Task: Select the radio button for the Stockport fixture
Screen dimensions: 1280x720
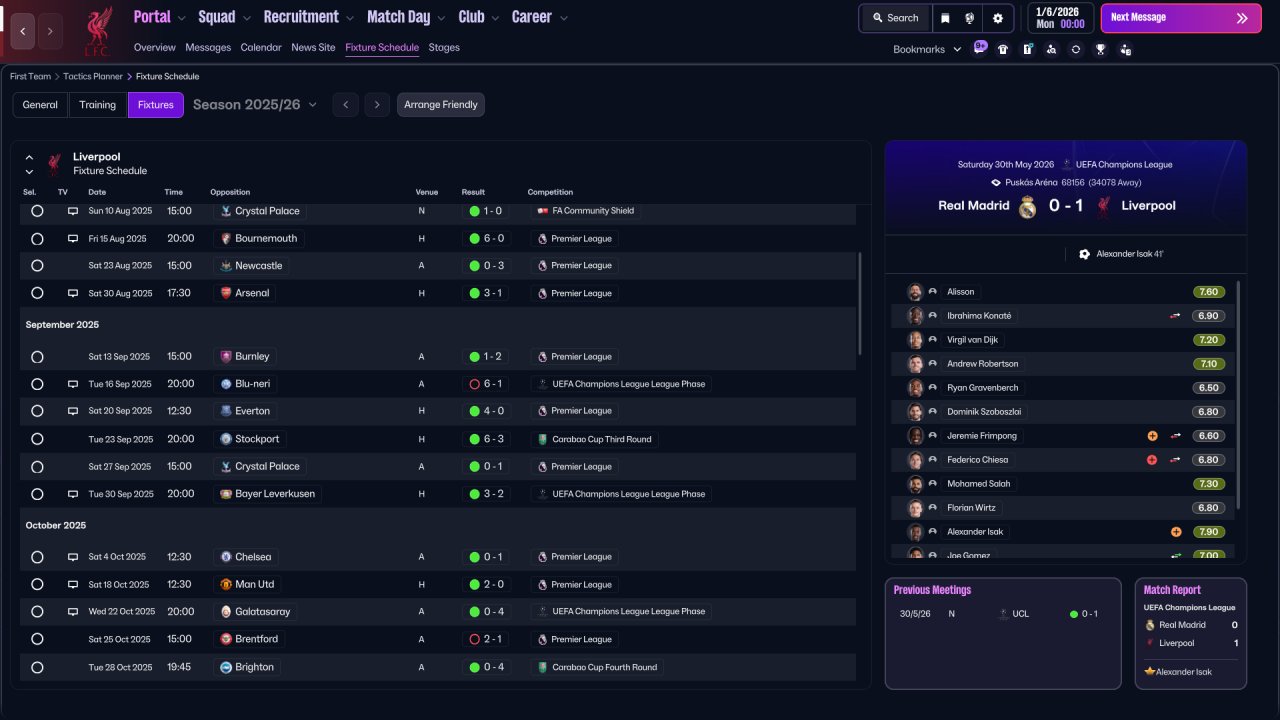Action: [37, 439]
